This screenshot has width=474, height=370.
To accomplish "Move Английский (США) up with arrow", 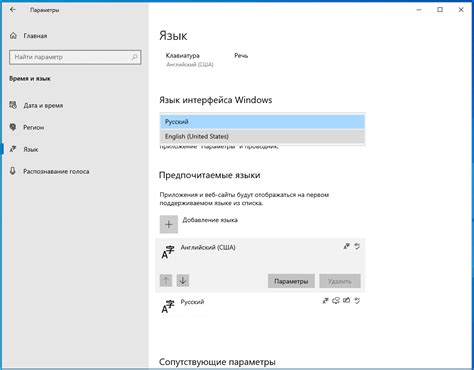I will (166, 281).
